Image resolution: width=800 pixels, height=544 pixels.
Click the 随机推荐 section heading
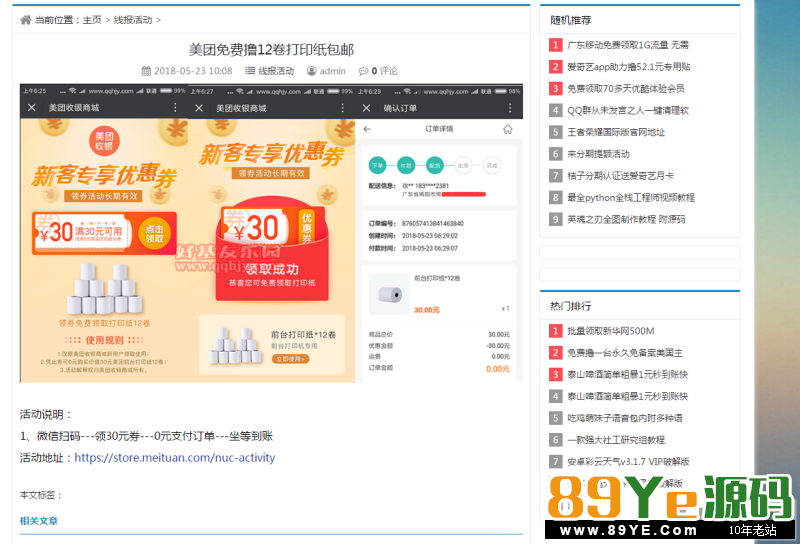pos(570,20)
